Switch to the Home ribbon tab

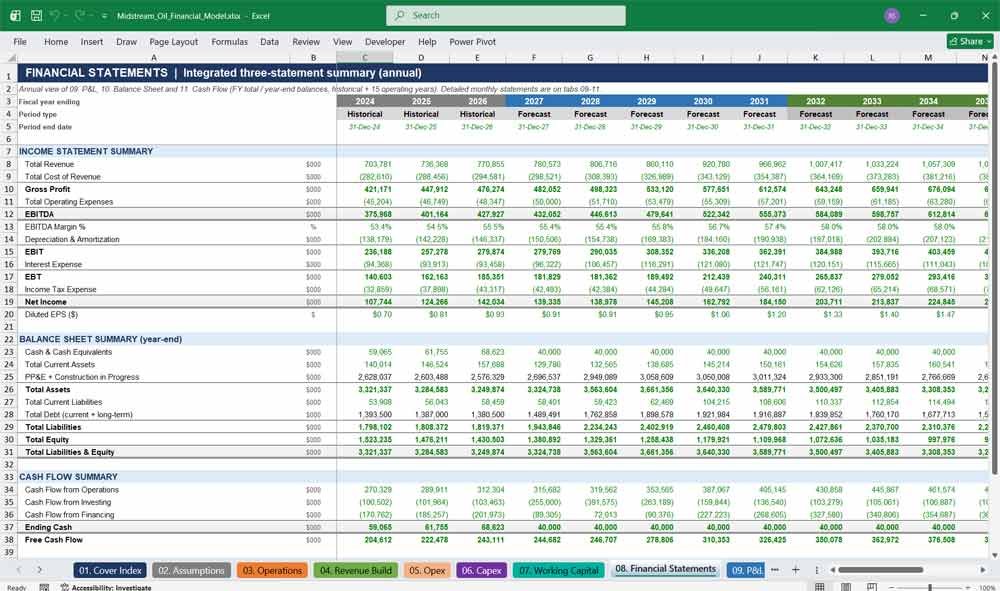tap(56, 41)
